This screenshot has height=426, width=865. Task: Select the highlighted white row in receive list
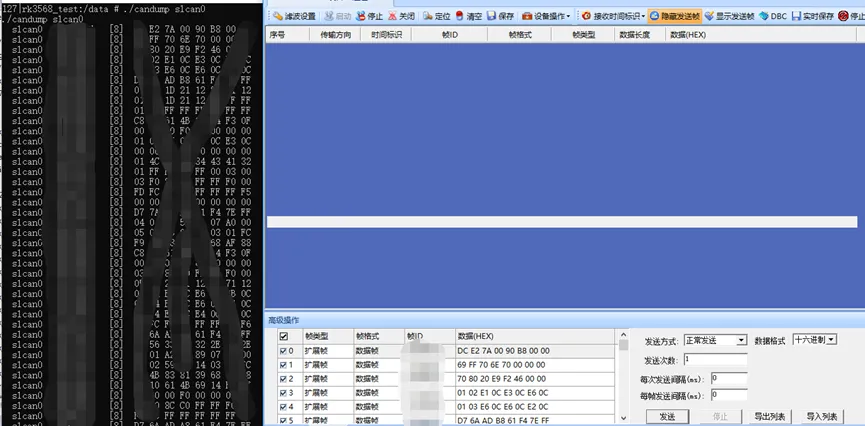pyautogui.click(x=562, y=222)
